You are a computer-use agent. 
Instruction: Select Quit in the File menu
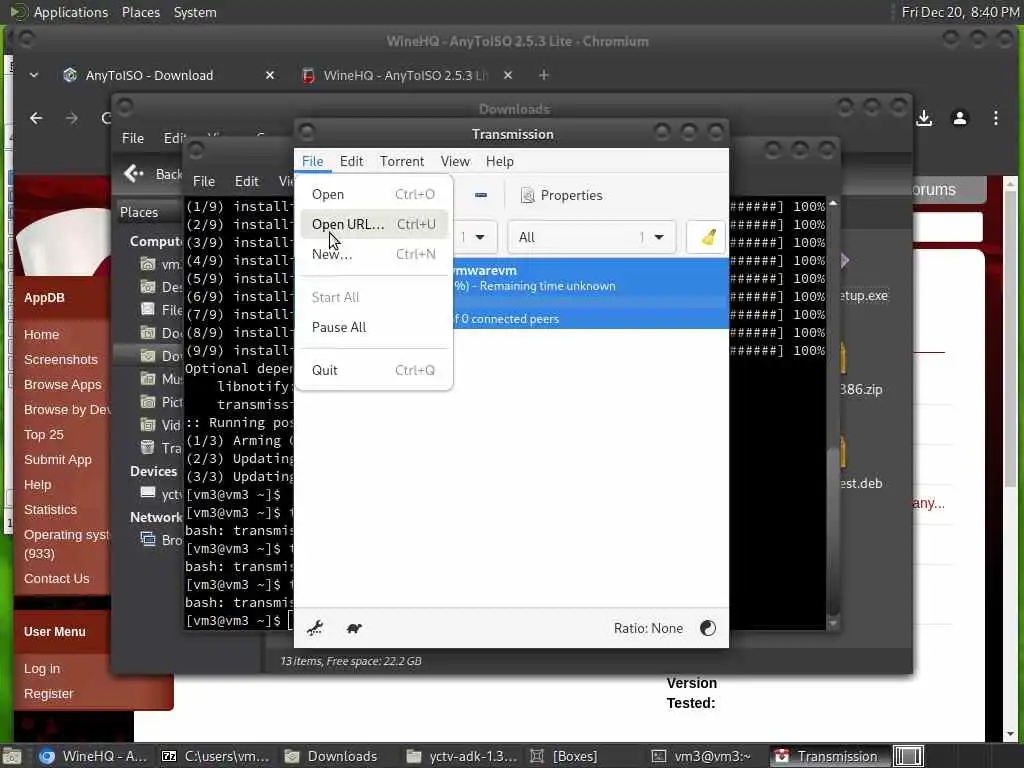pos(374,370)
